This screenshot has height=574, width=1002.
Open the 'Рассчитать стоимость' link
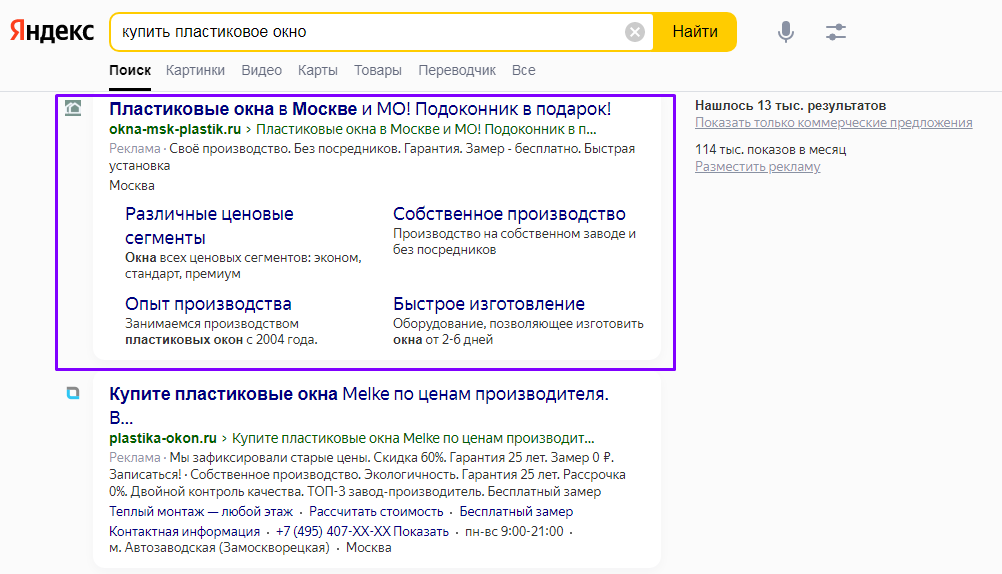click(x=376, y=511)
